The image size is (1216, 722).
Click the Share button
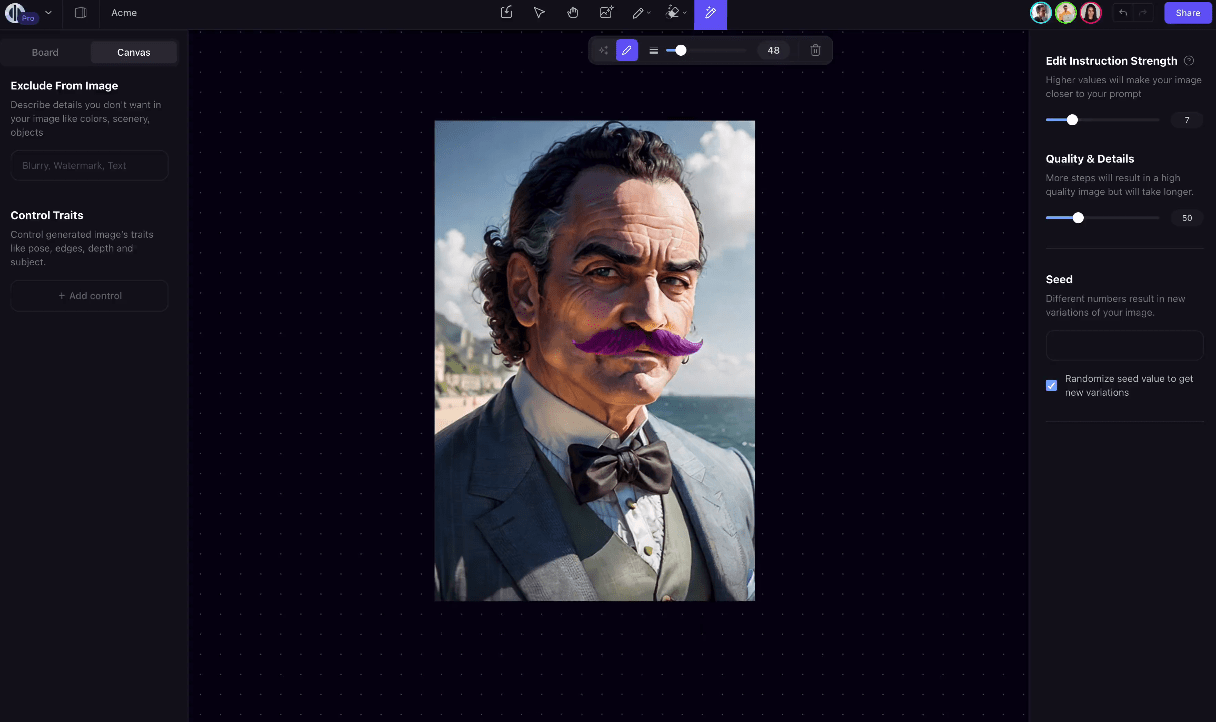tap(1187, 13)
